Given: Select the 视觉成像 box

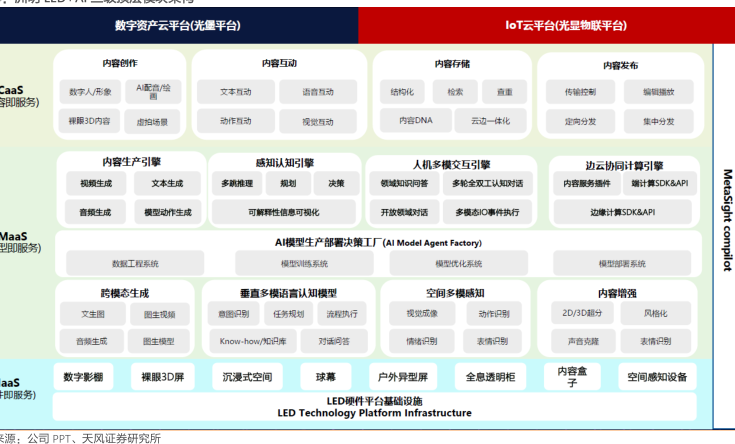Looking at the screenshot, I should coord(421,314).
